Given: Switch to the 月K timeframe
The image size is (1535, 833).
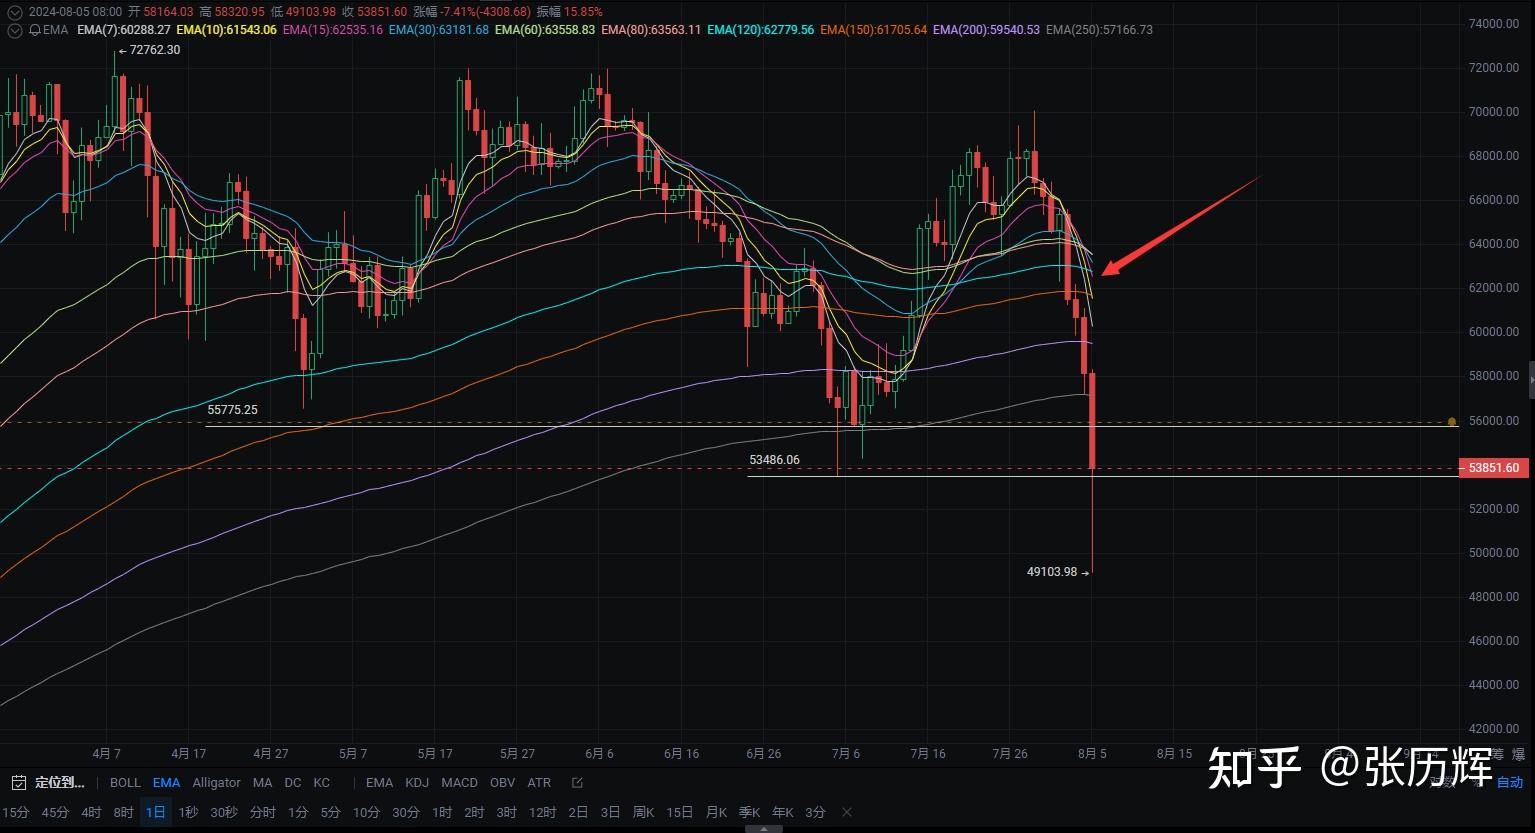Looking at the screenshot, I should click(716, 813).
